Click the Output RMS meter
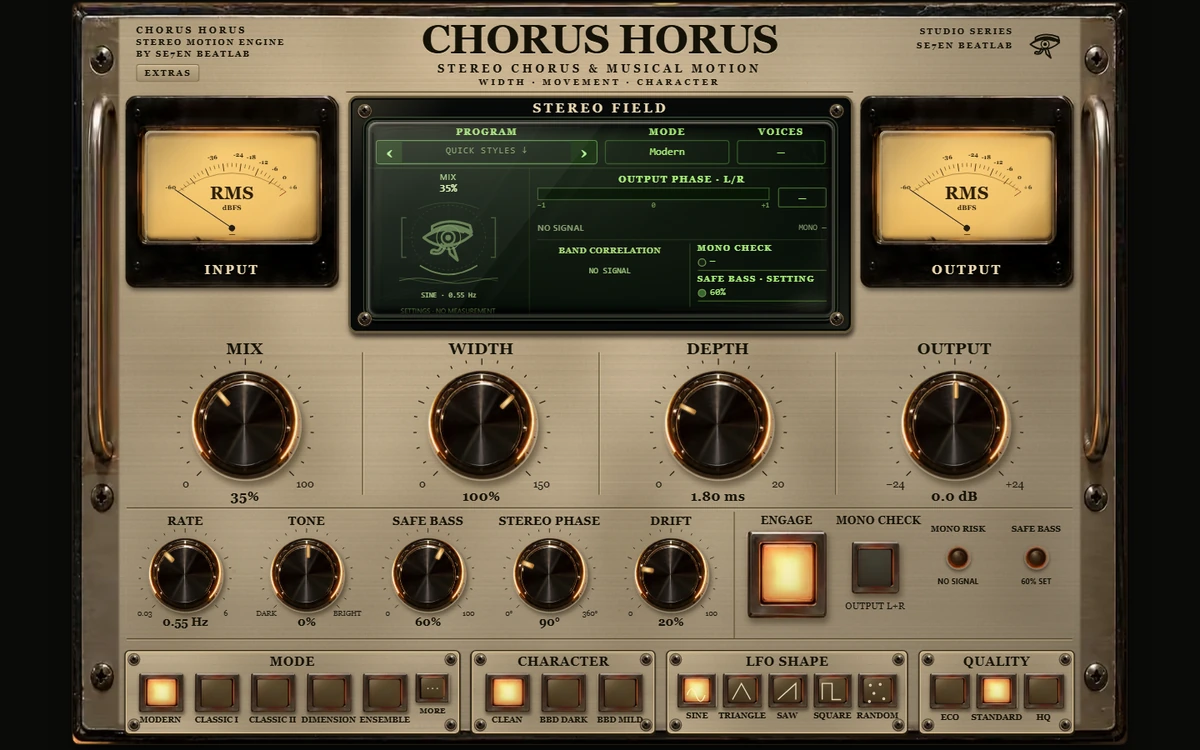 (x=966, y=187)
